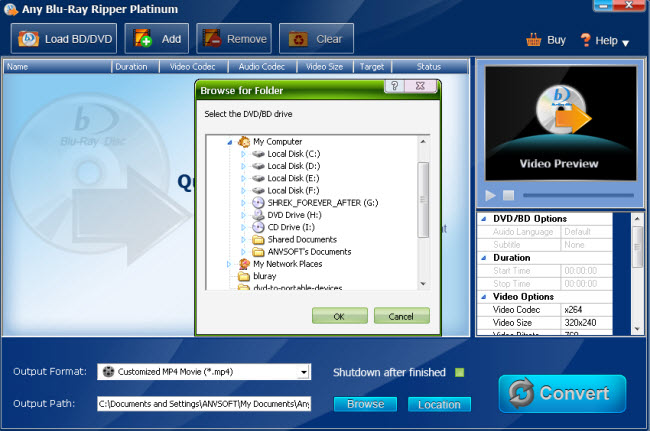Screen dimensions: 650x431
Task: Click the Add file toolbar button
Action: point(157,39)
